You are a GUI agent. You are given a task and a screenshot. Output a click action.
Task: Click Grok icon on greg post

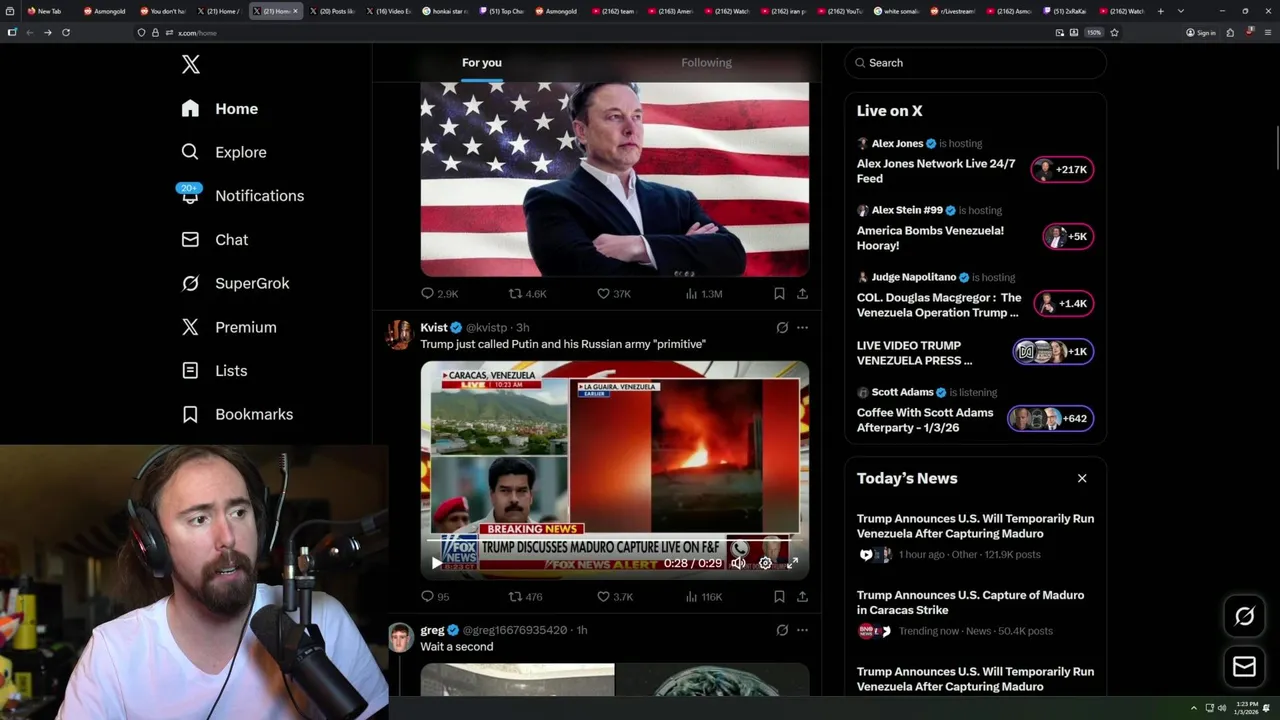(782, 630)
